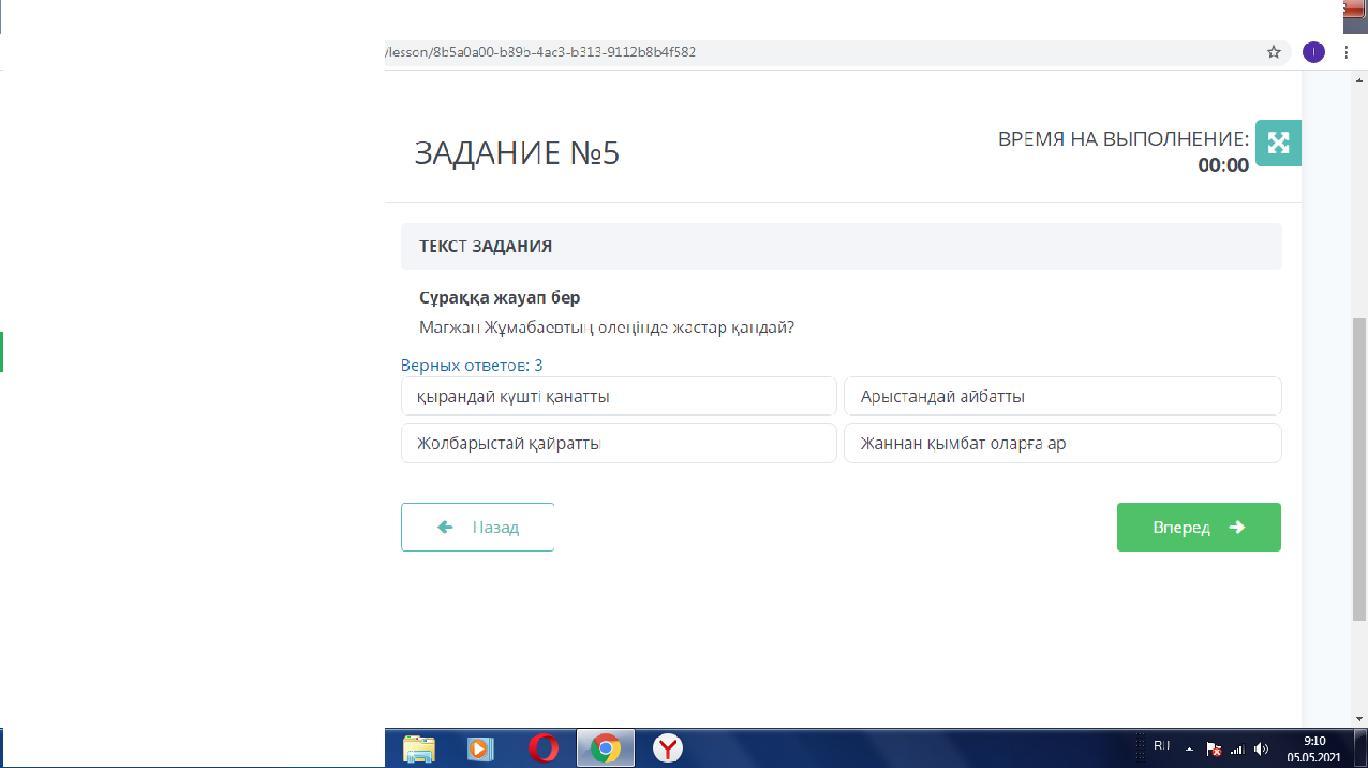
Task: Open network status in the system tray
Action: 1237,749
